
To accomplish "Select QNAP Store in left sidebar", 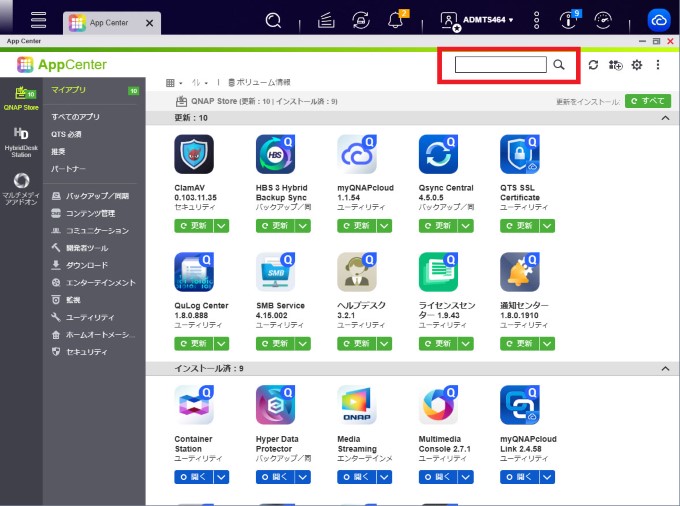I will tap(21, 98).
